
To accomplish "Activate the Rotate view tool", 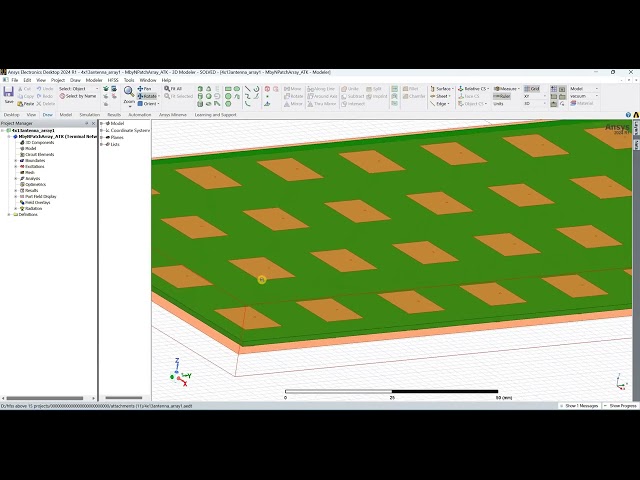I will 147,96.
